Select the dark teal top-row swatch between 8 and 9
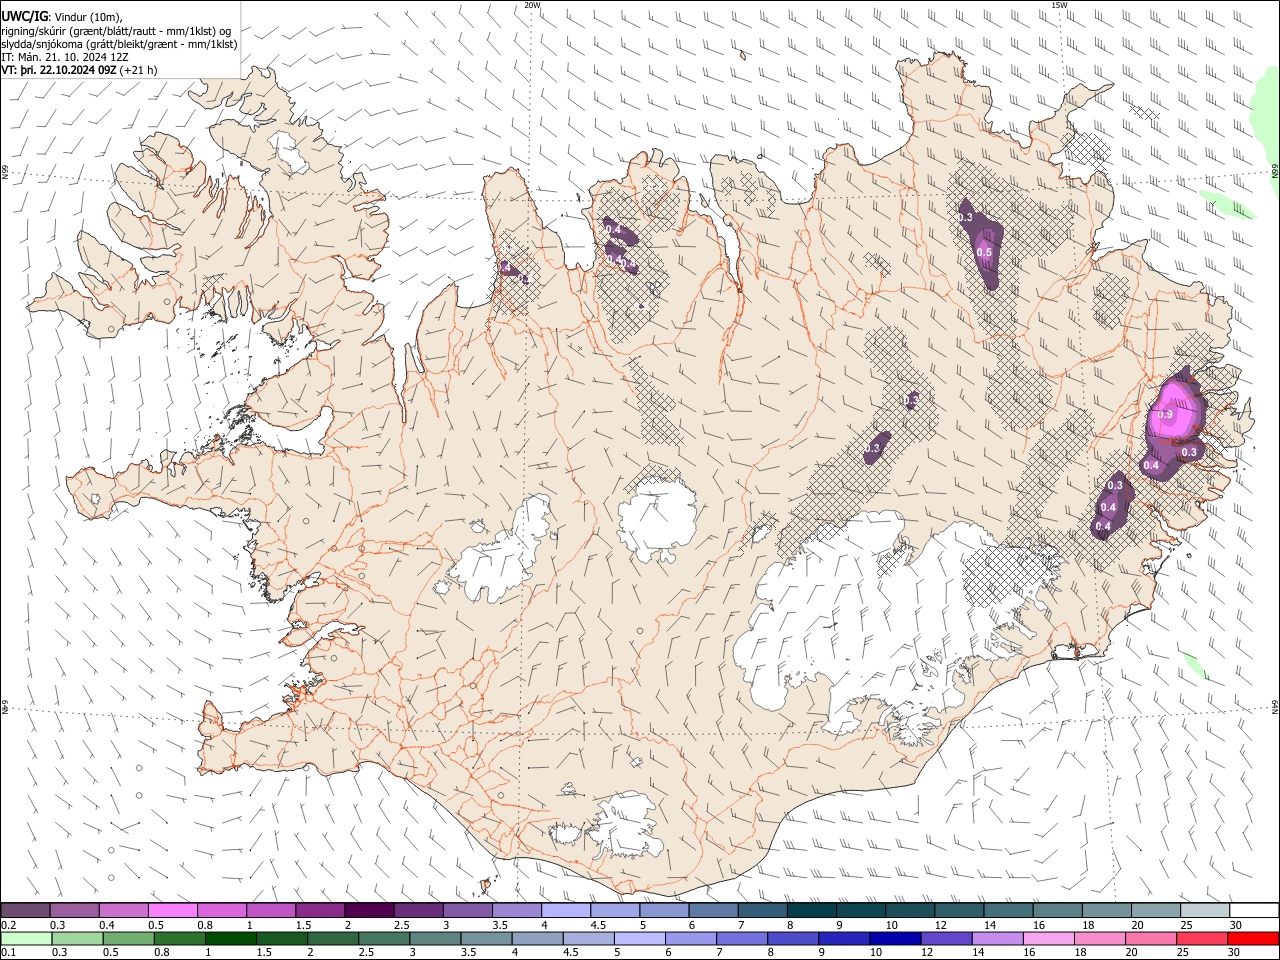Image resolution: width=1280 pixels, height=960 pixels. pos(812,910)
